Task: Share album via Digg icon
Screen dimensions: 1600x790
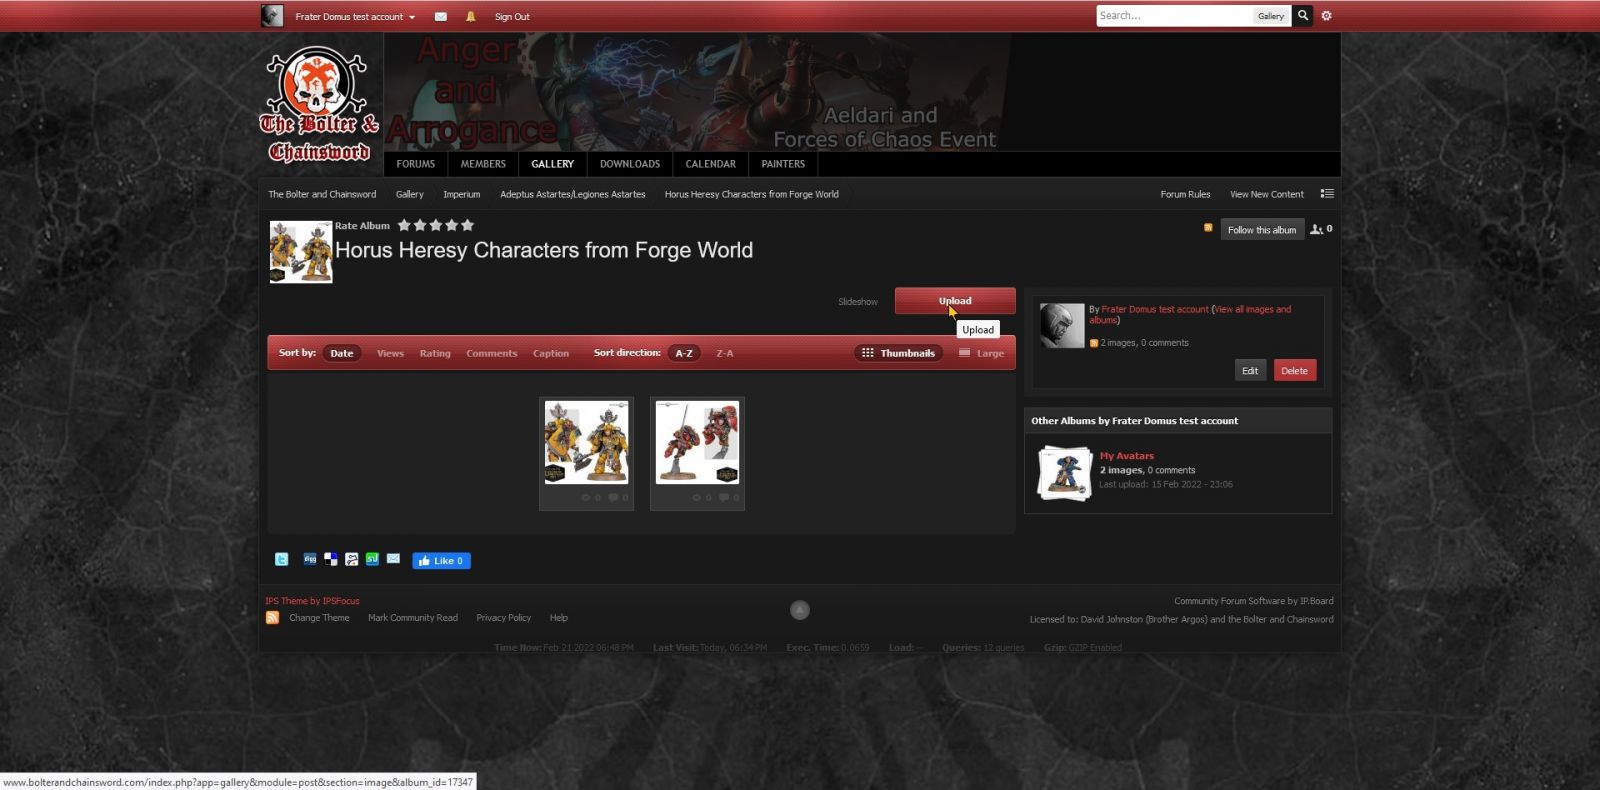Action: (310, 560)
